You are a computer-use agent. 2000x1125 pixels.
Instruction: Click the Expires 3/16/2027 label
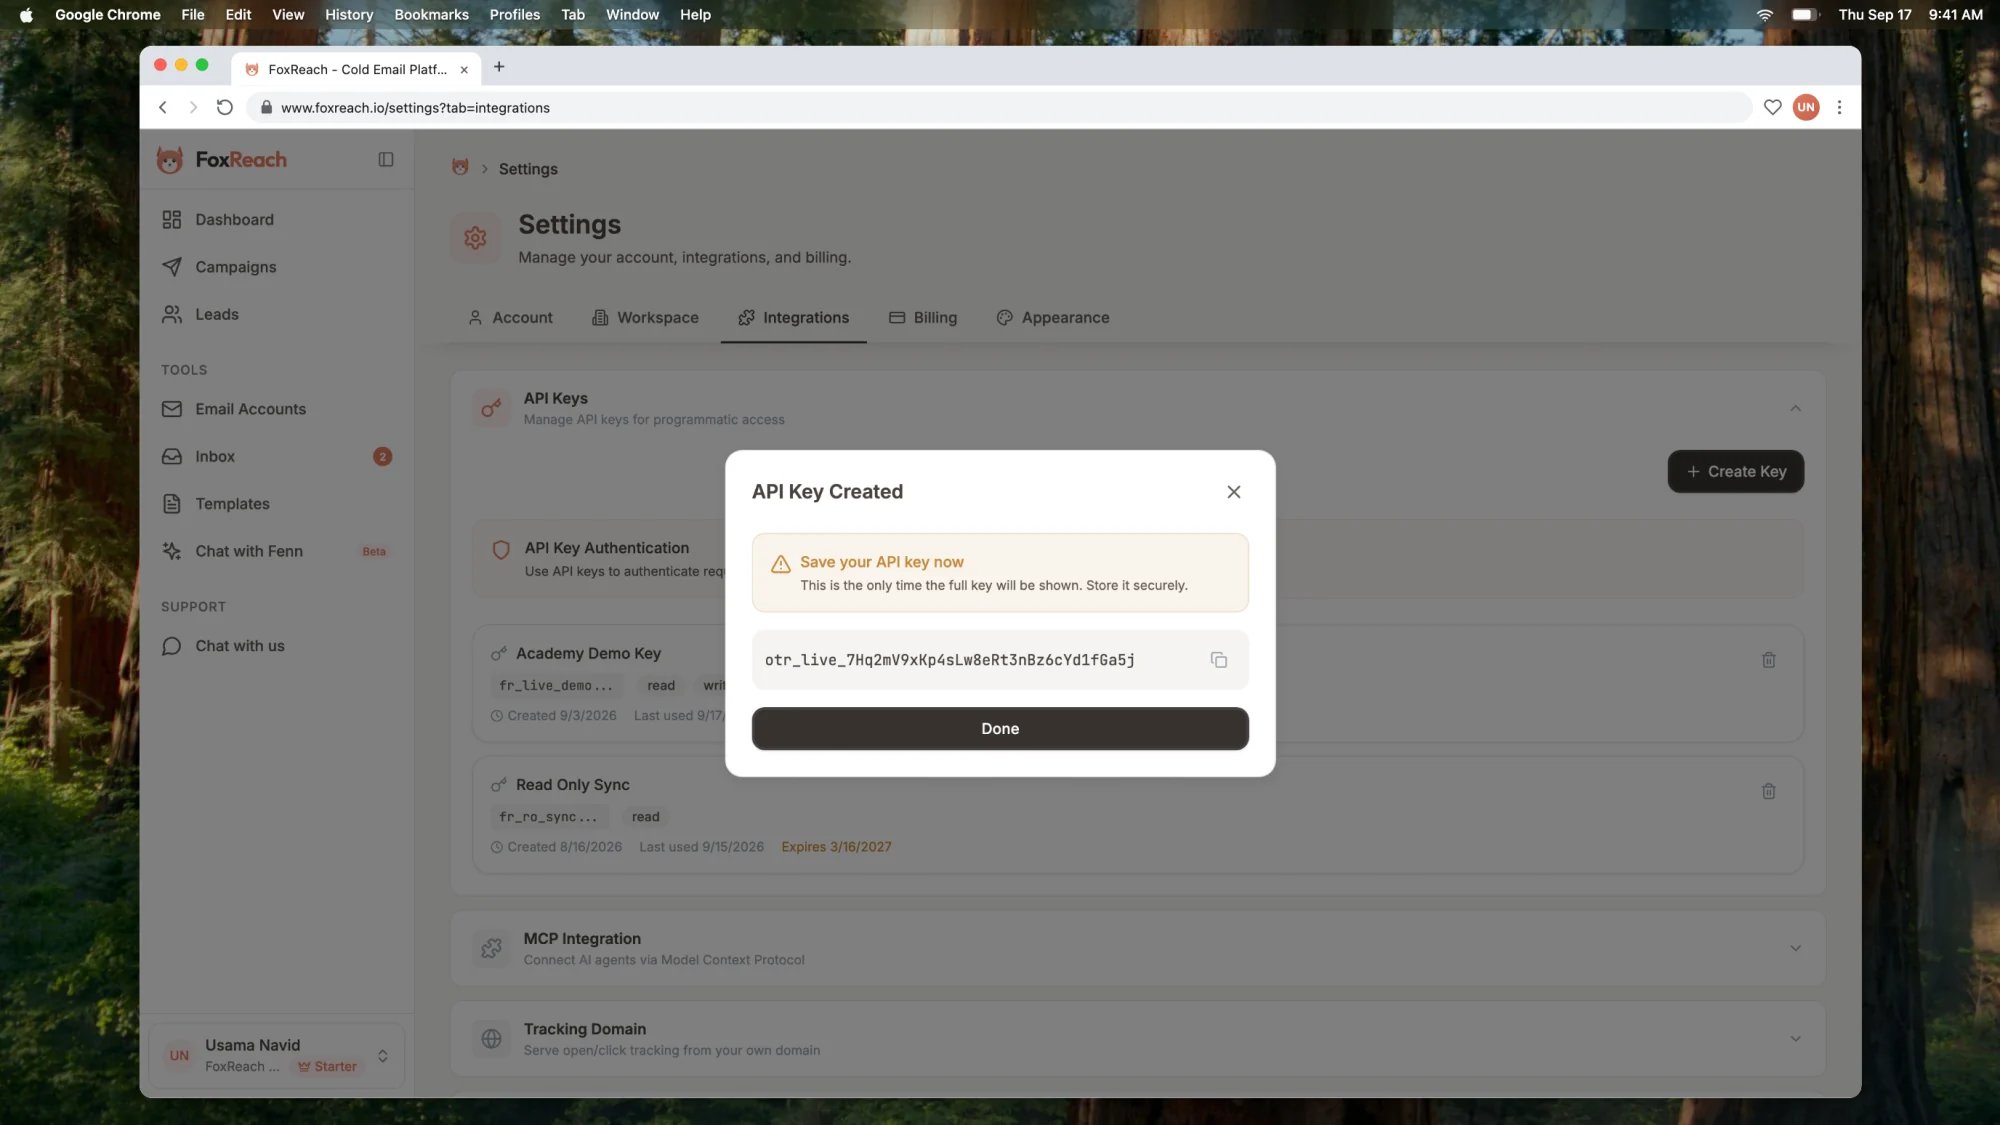tap(836, 847)
